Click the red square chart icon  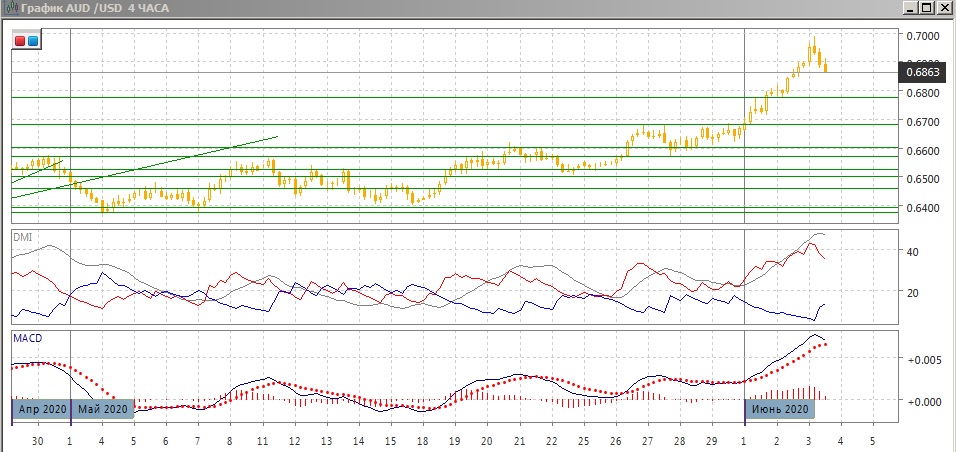pyautogui.click(x=20, y=41)
